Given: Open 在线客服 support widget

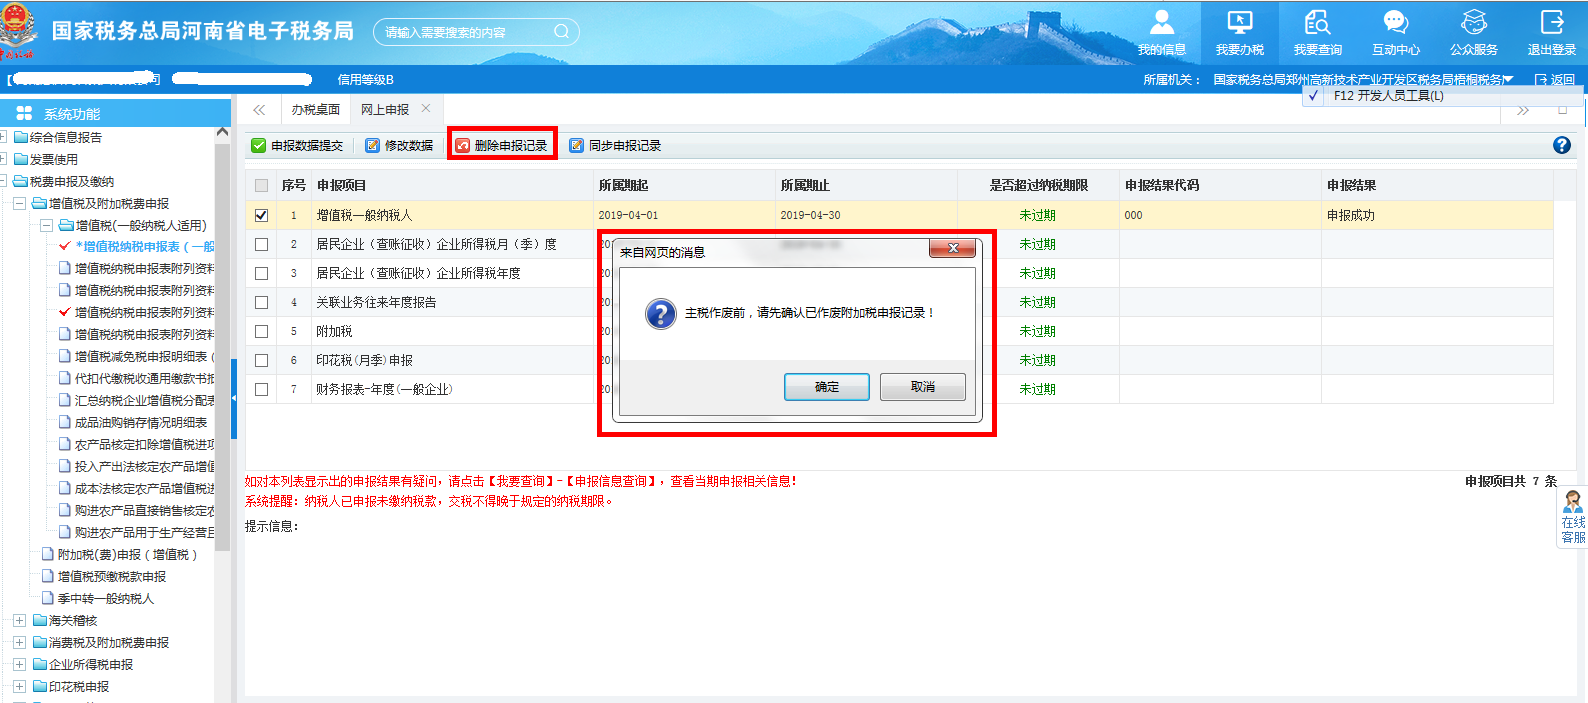Looking at the screenshot, I should pos(1572,518).
